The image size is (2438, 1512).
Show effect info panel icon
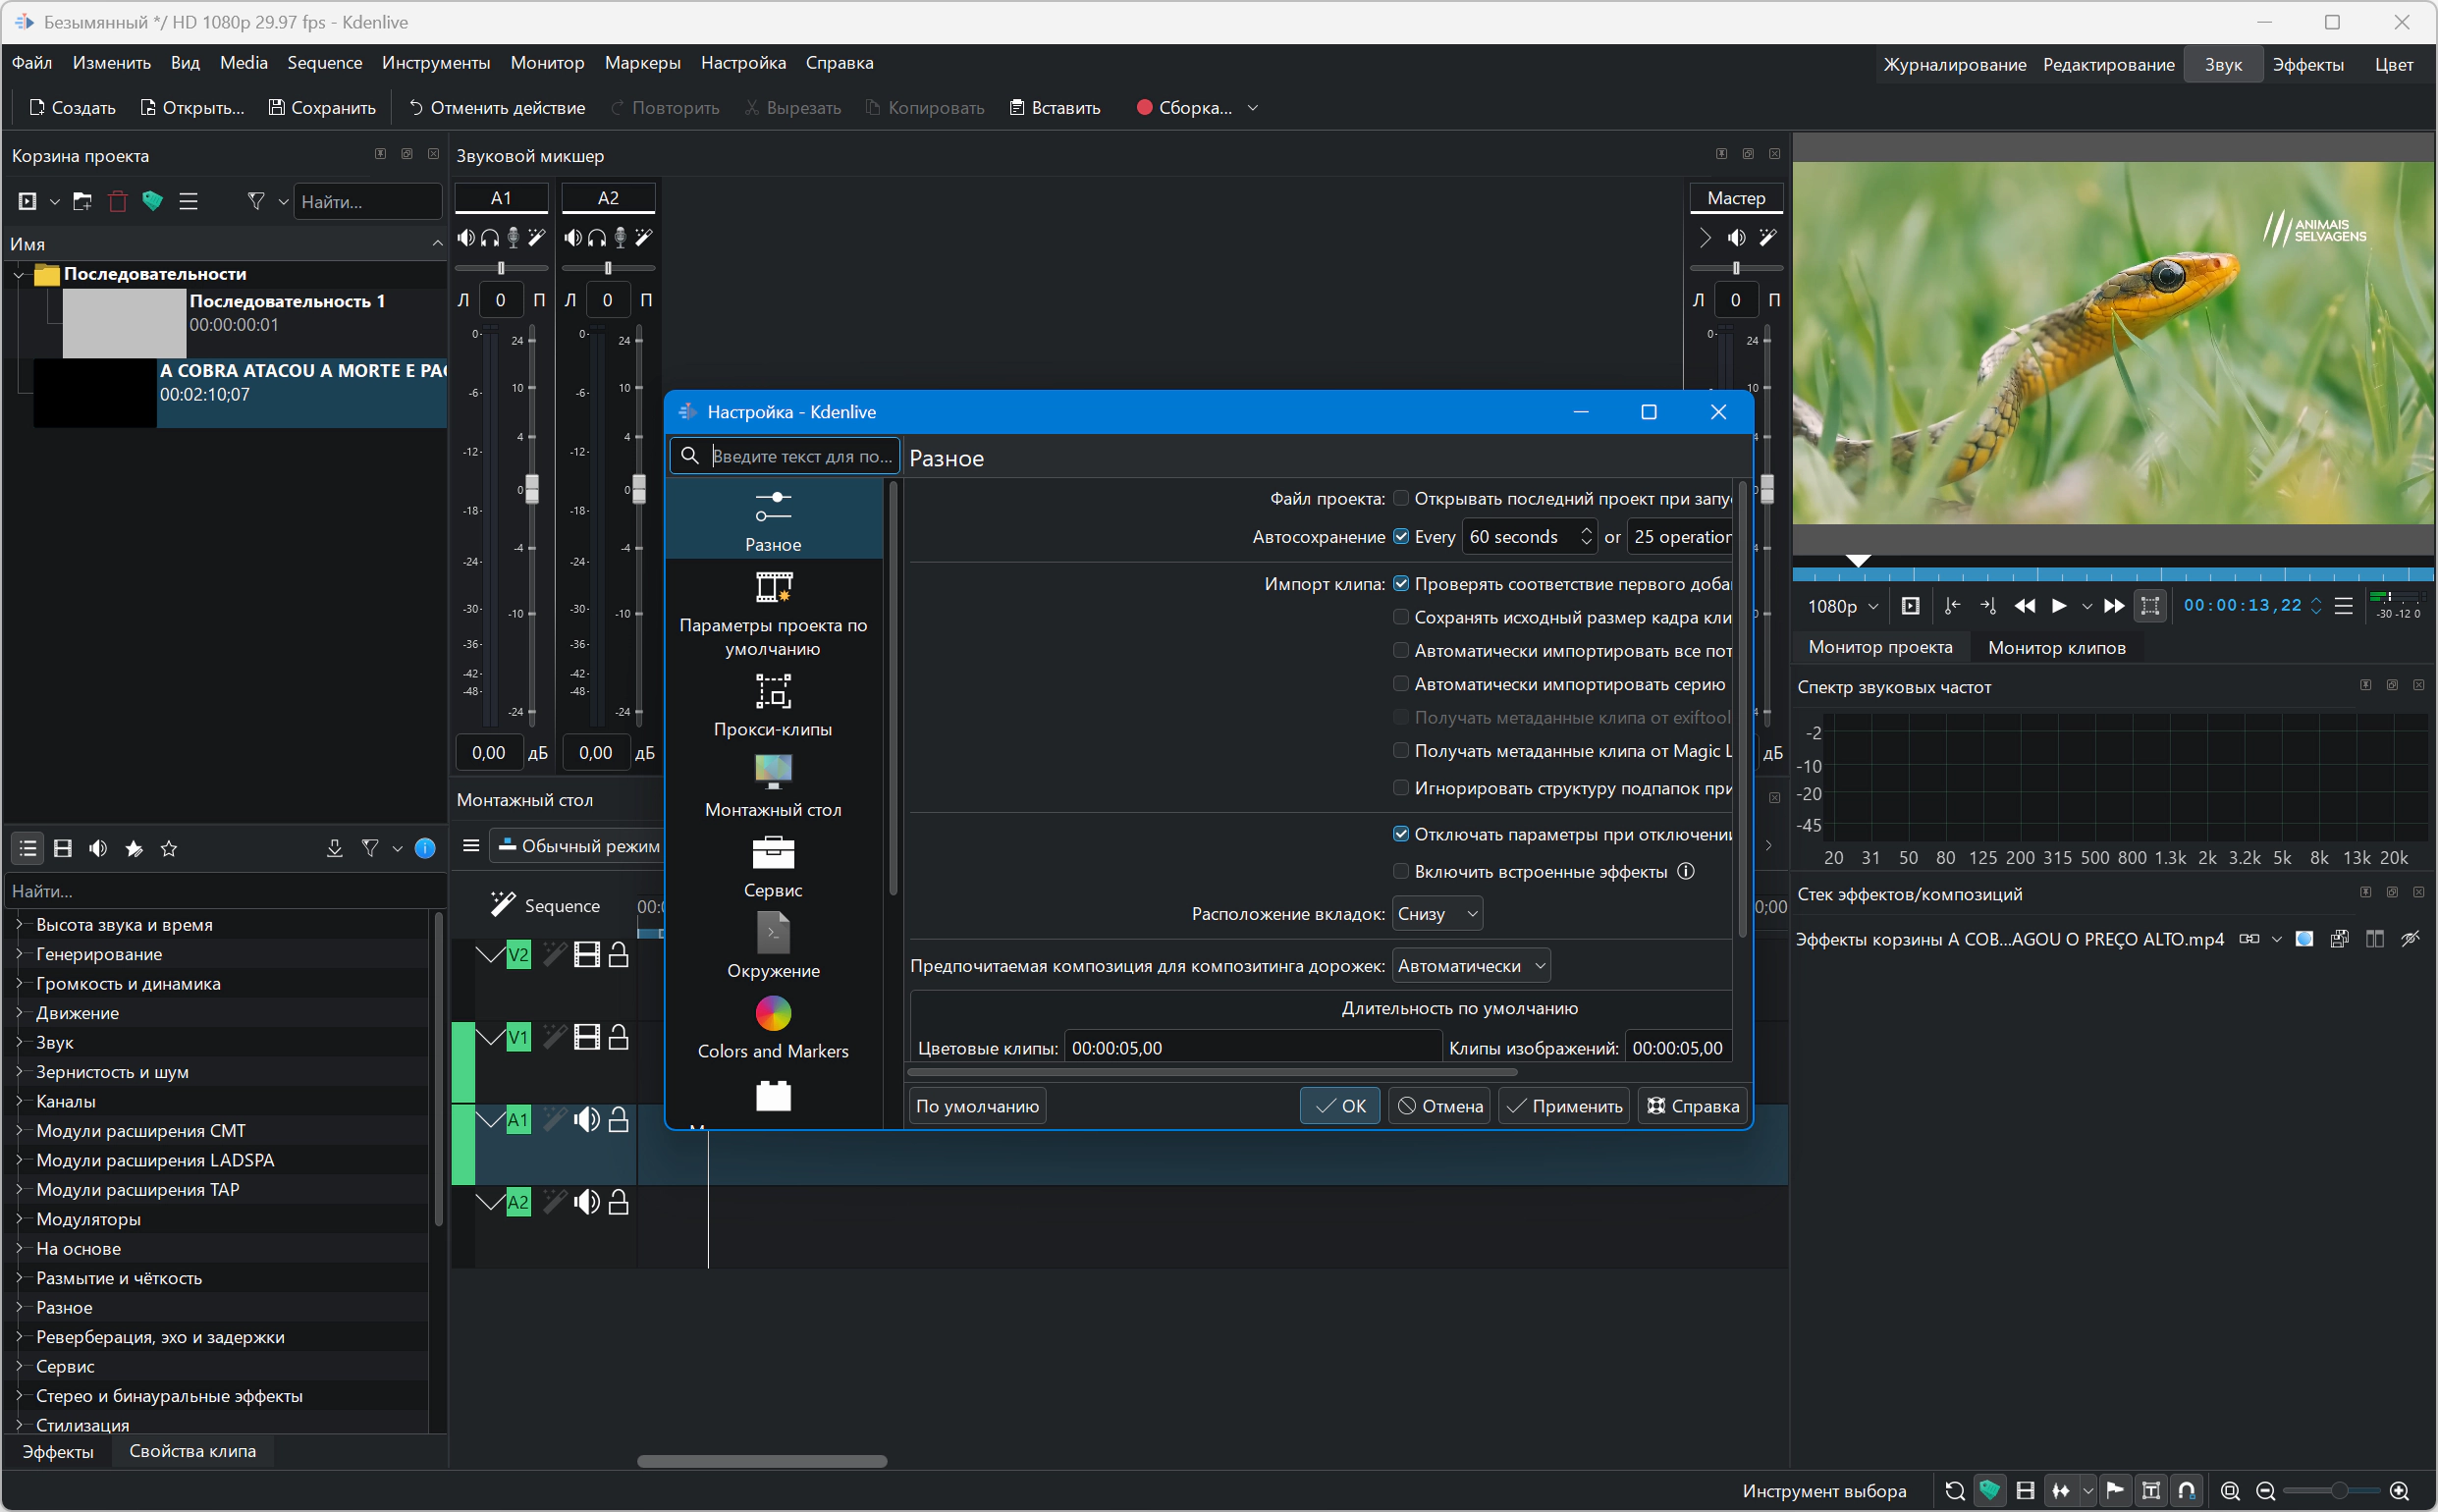pyautogui.click(x=425, y=848)
